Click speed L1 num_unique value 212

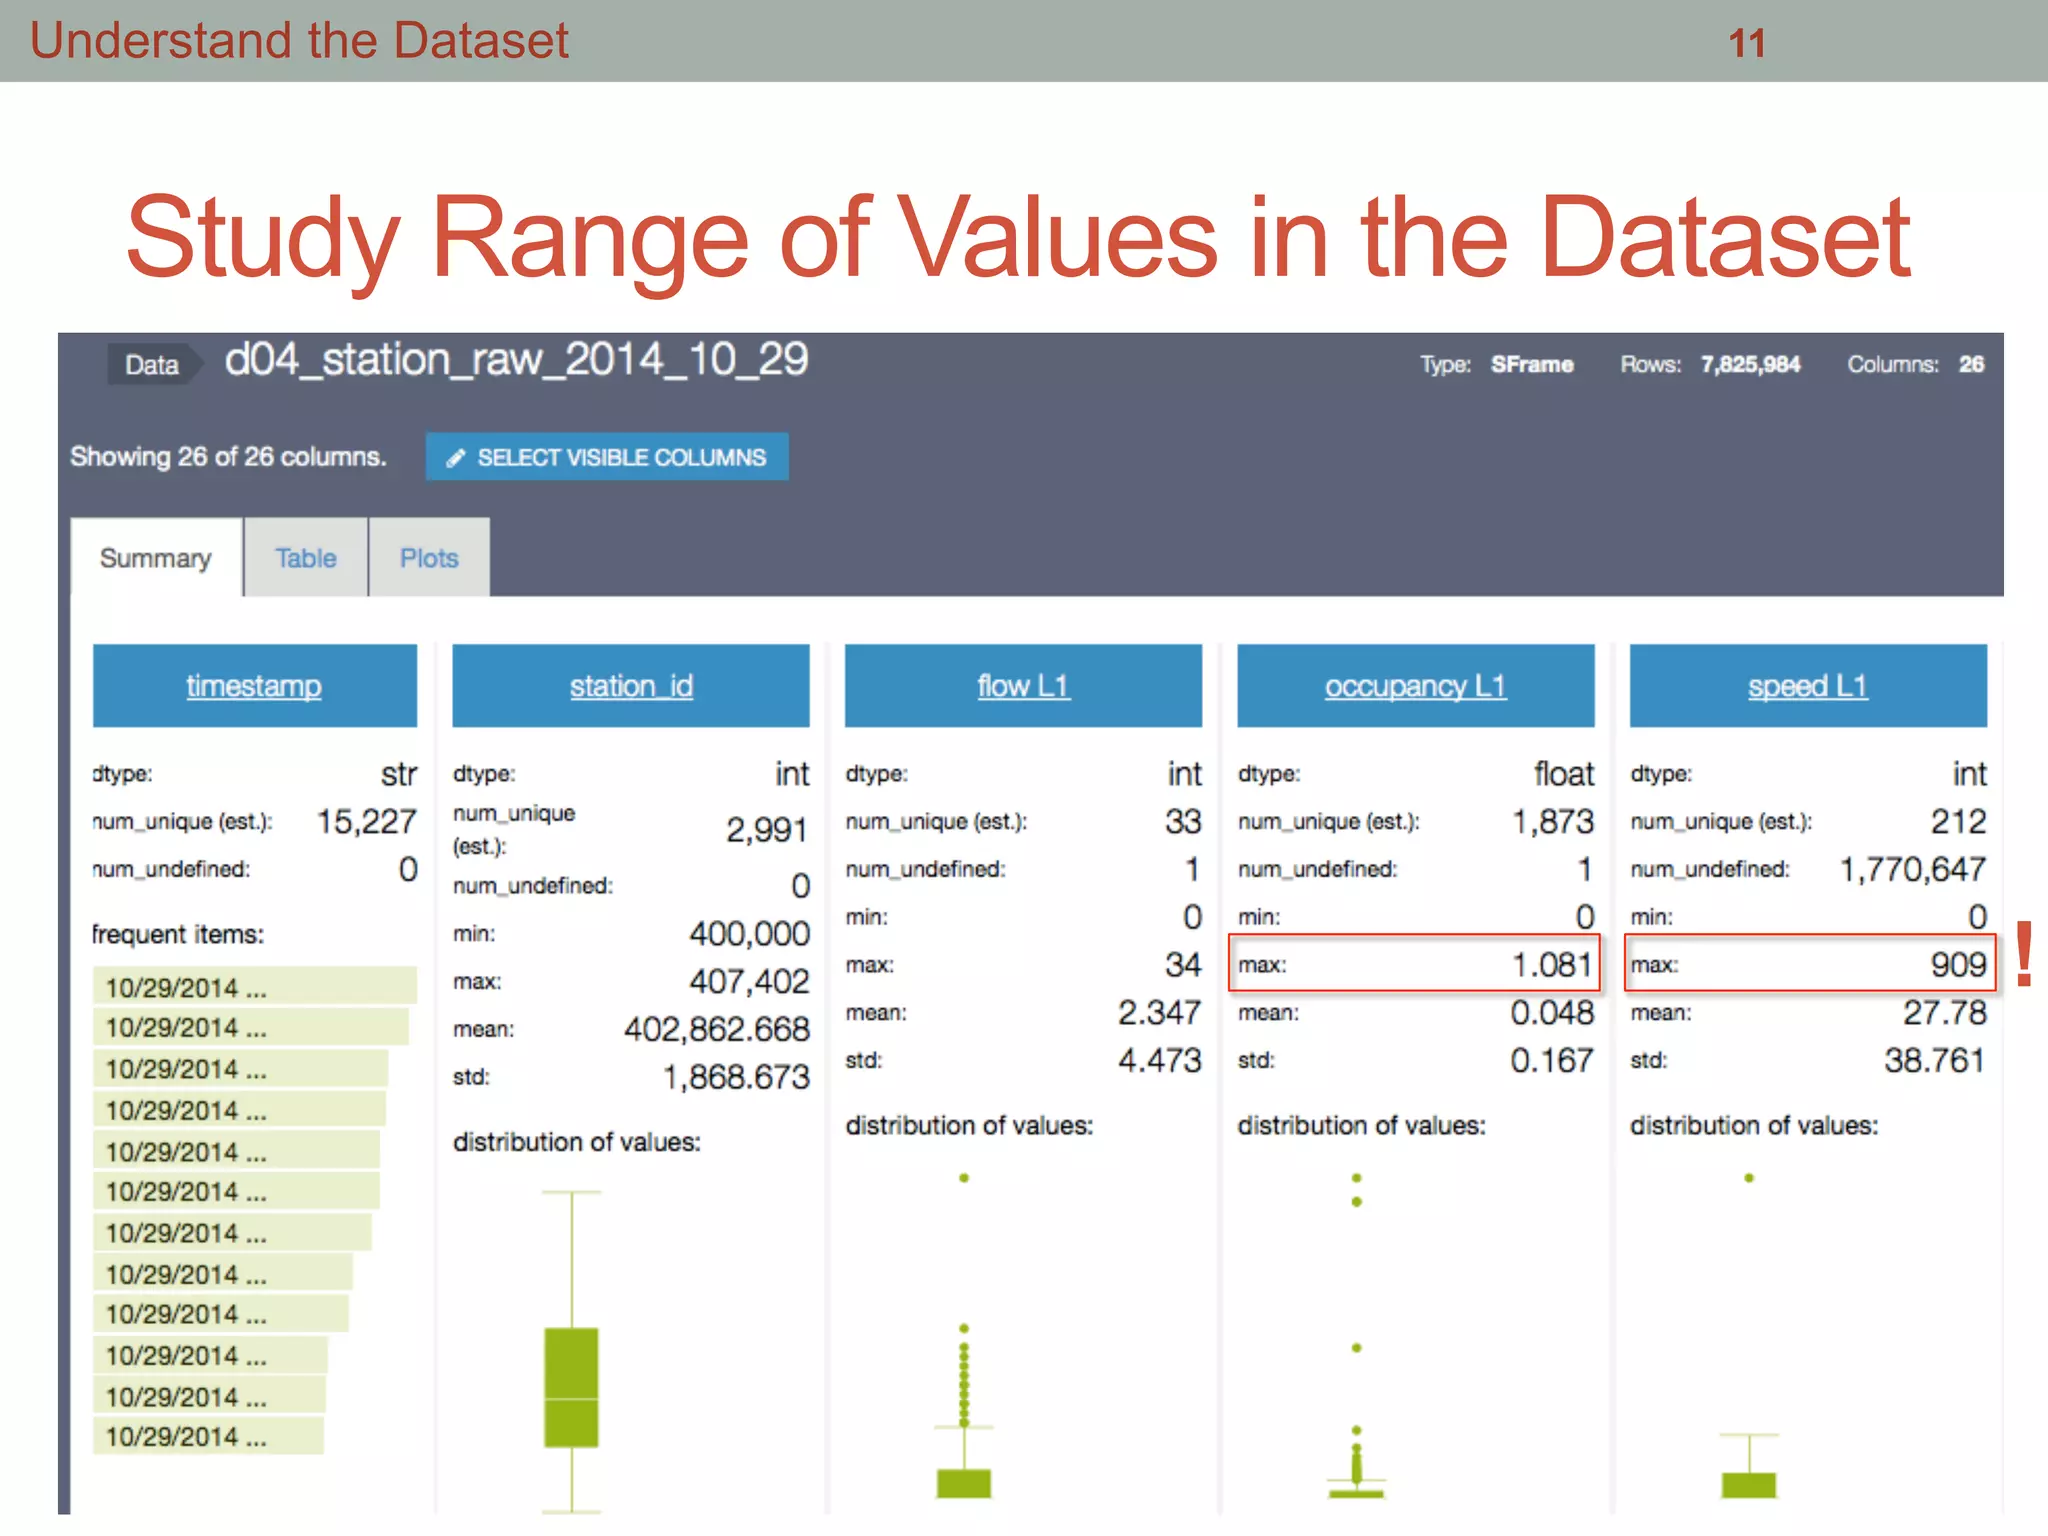coord(1958,822)
